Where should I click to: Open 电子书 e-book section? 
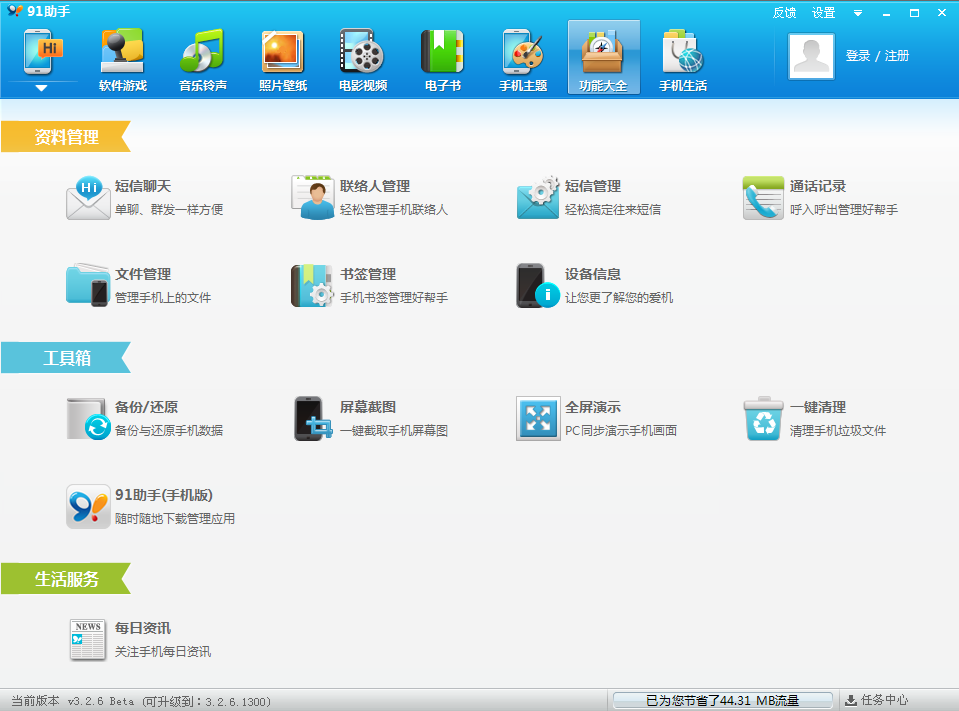point(443,60)
